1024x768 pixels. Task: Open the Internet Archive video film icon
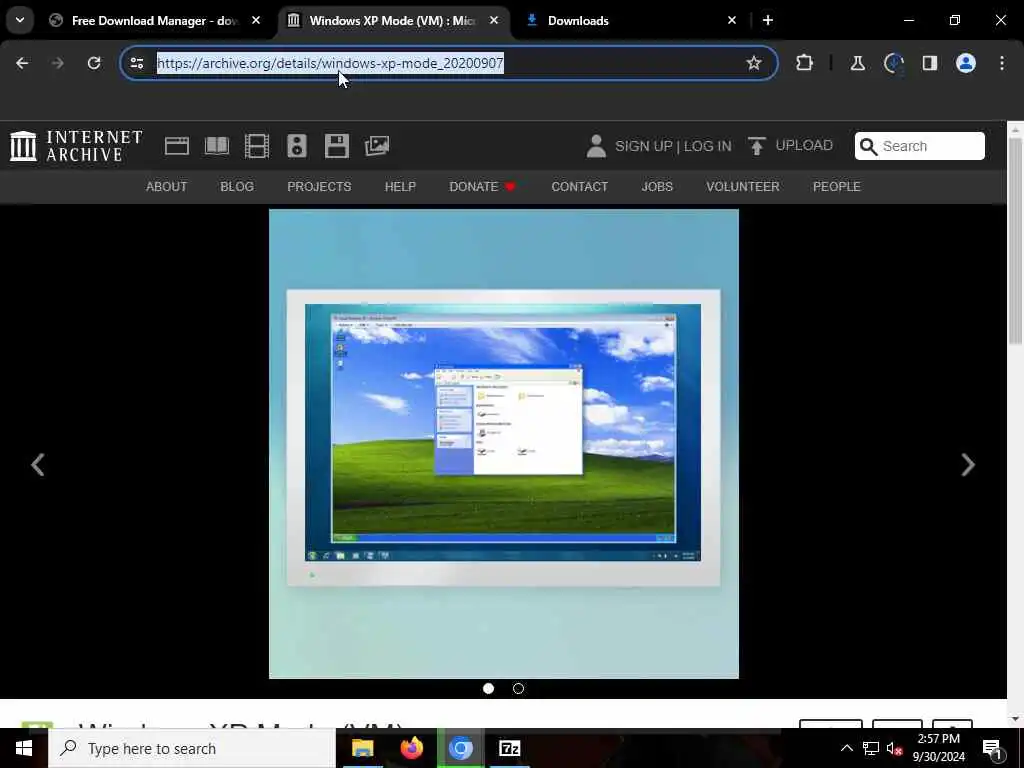pos(257,146)
